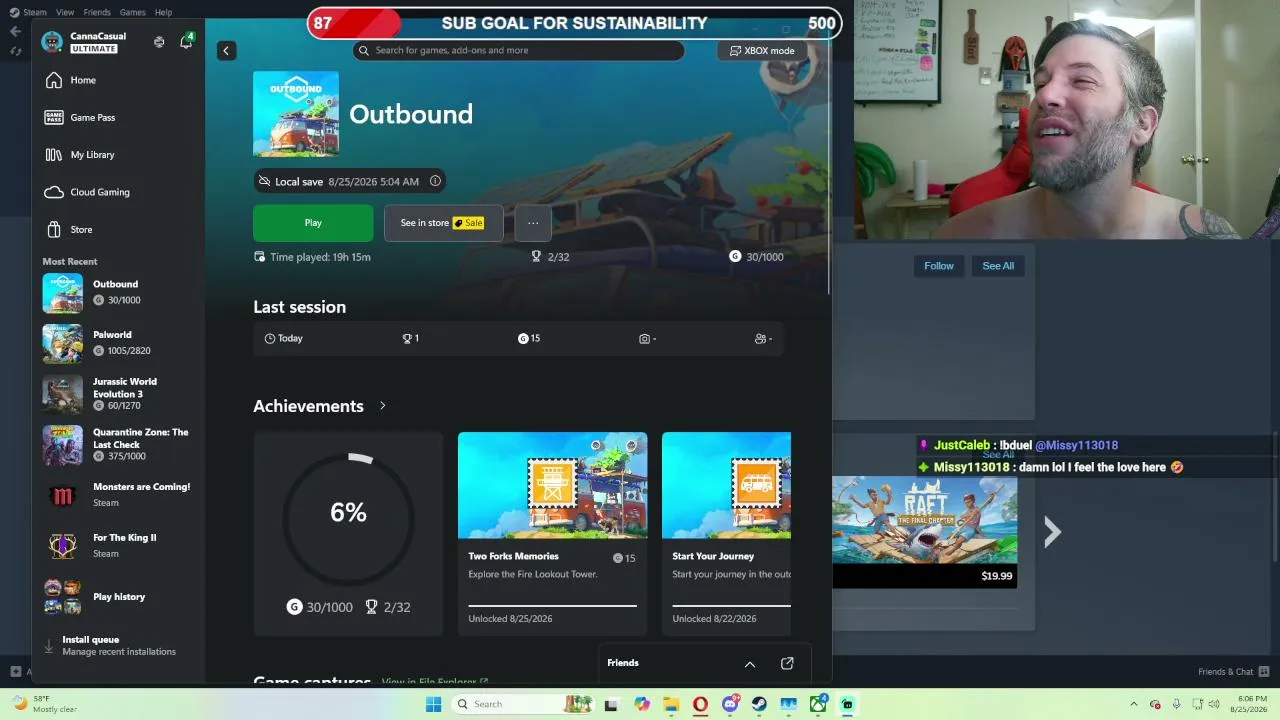Open the Two Forks Memories achievement card
Screen dimensions: 1280x720
pyautogui.click(x=552, y=534)
